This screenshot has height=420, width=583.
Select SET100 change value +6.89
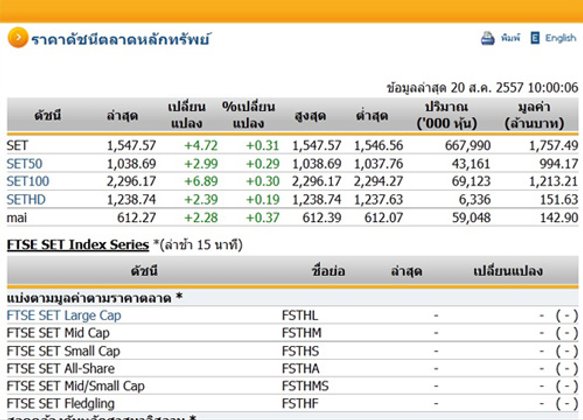(x=201, y=181)
